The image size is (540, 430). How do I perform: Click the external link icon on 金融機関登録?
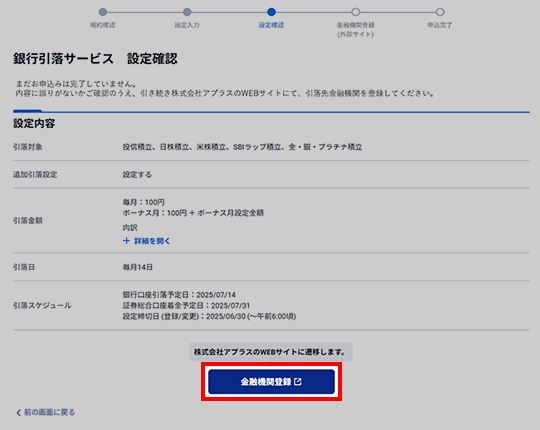click(298, 381)
